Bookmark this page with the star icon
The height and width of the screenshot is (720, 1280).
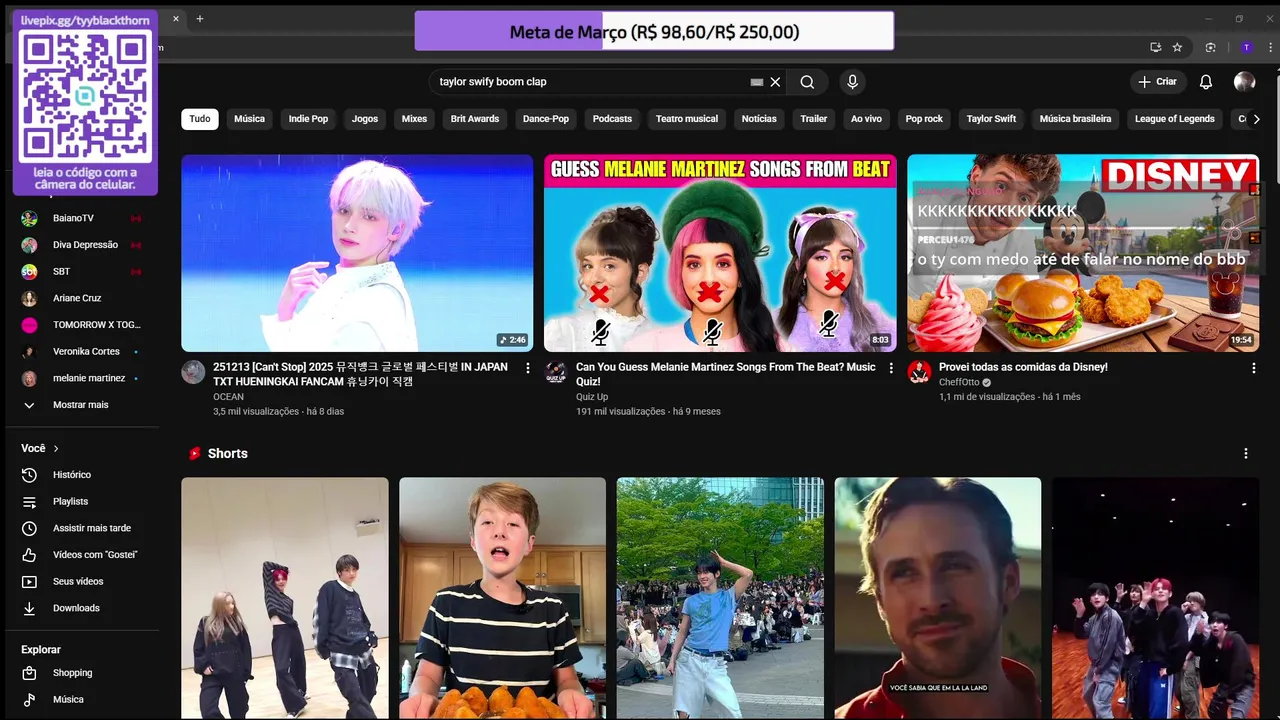click(x=1177, y=47)
